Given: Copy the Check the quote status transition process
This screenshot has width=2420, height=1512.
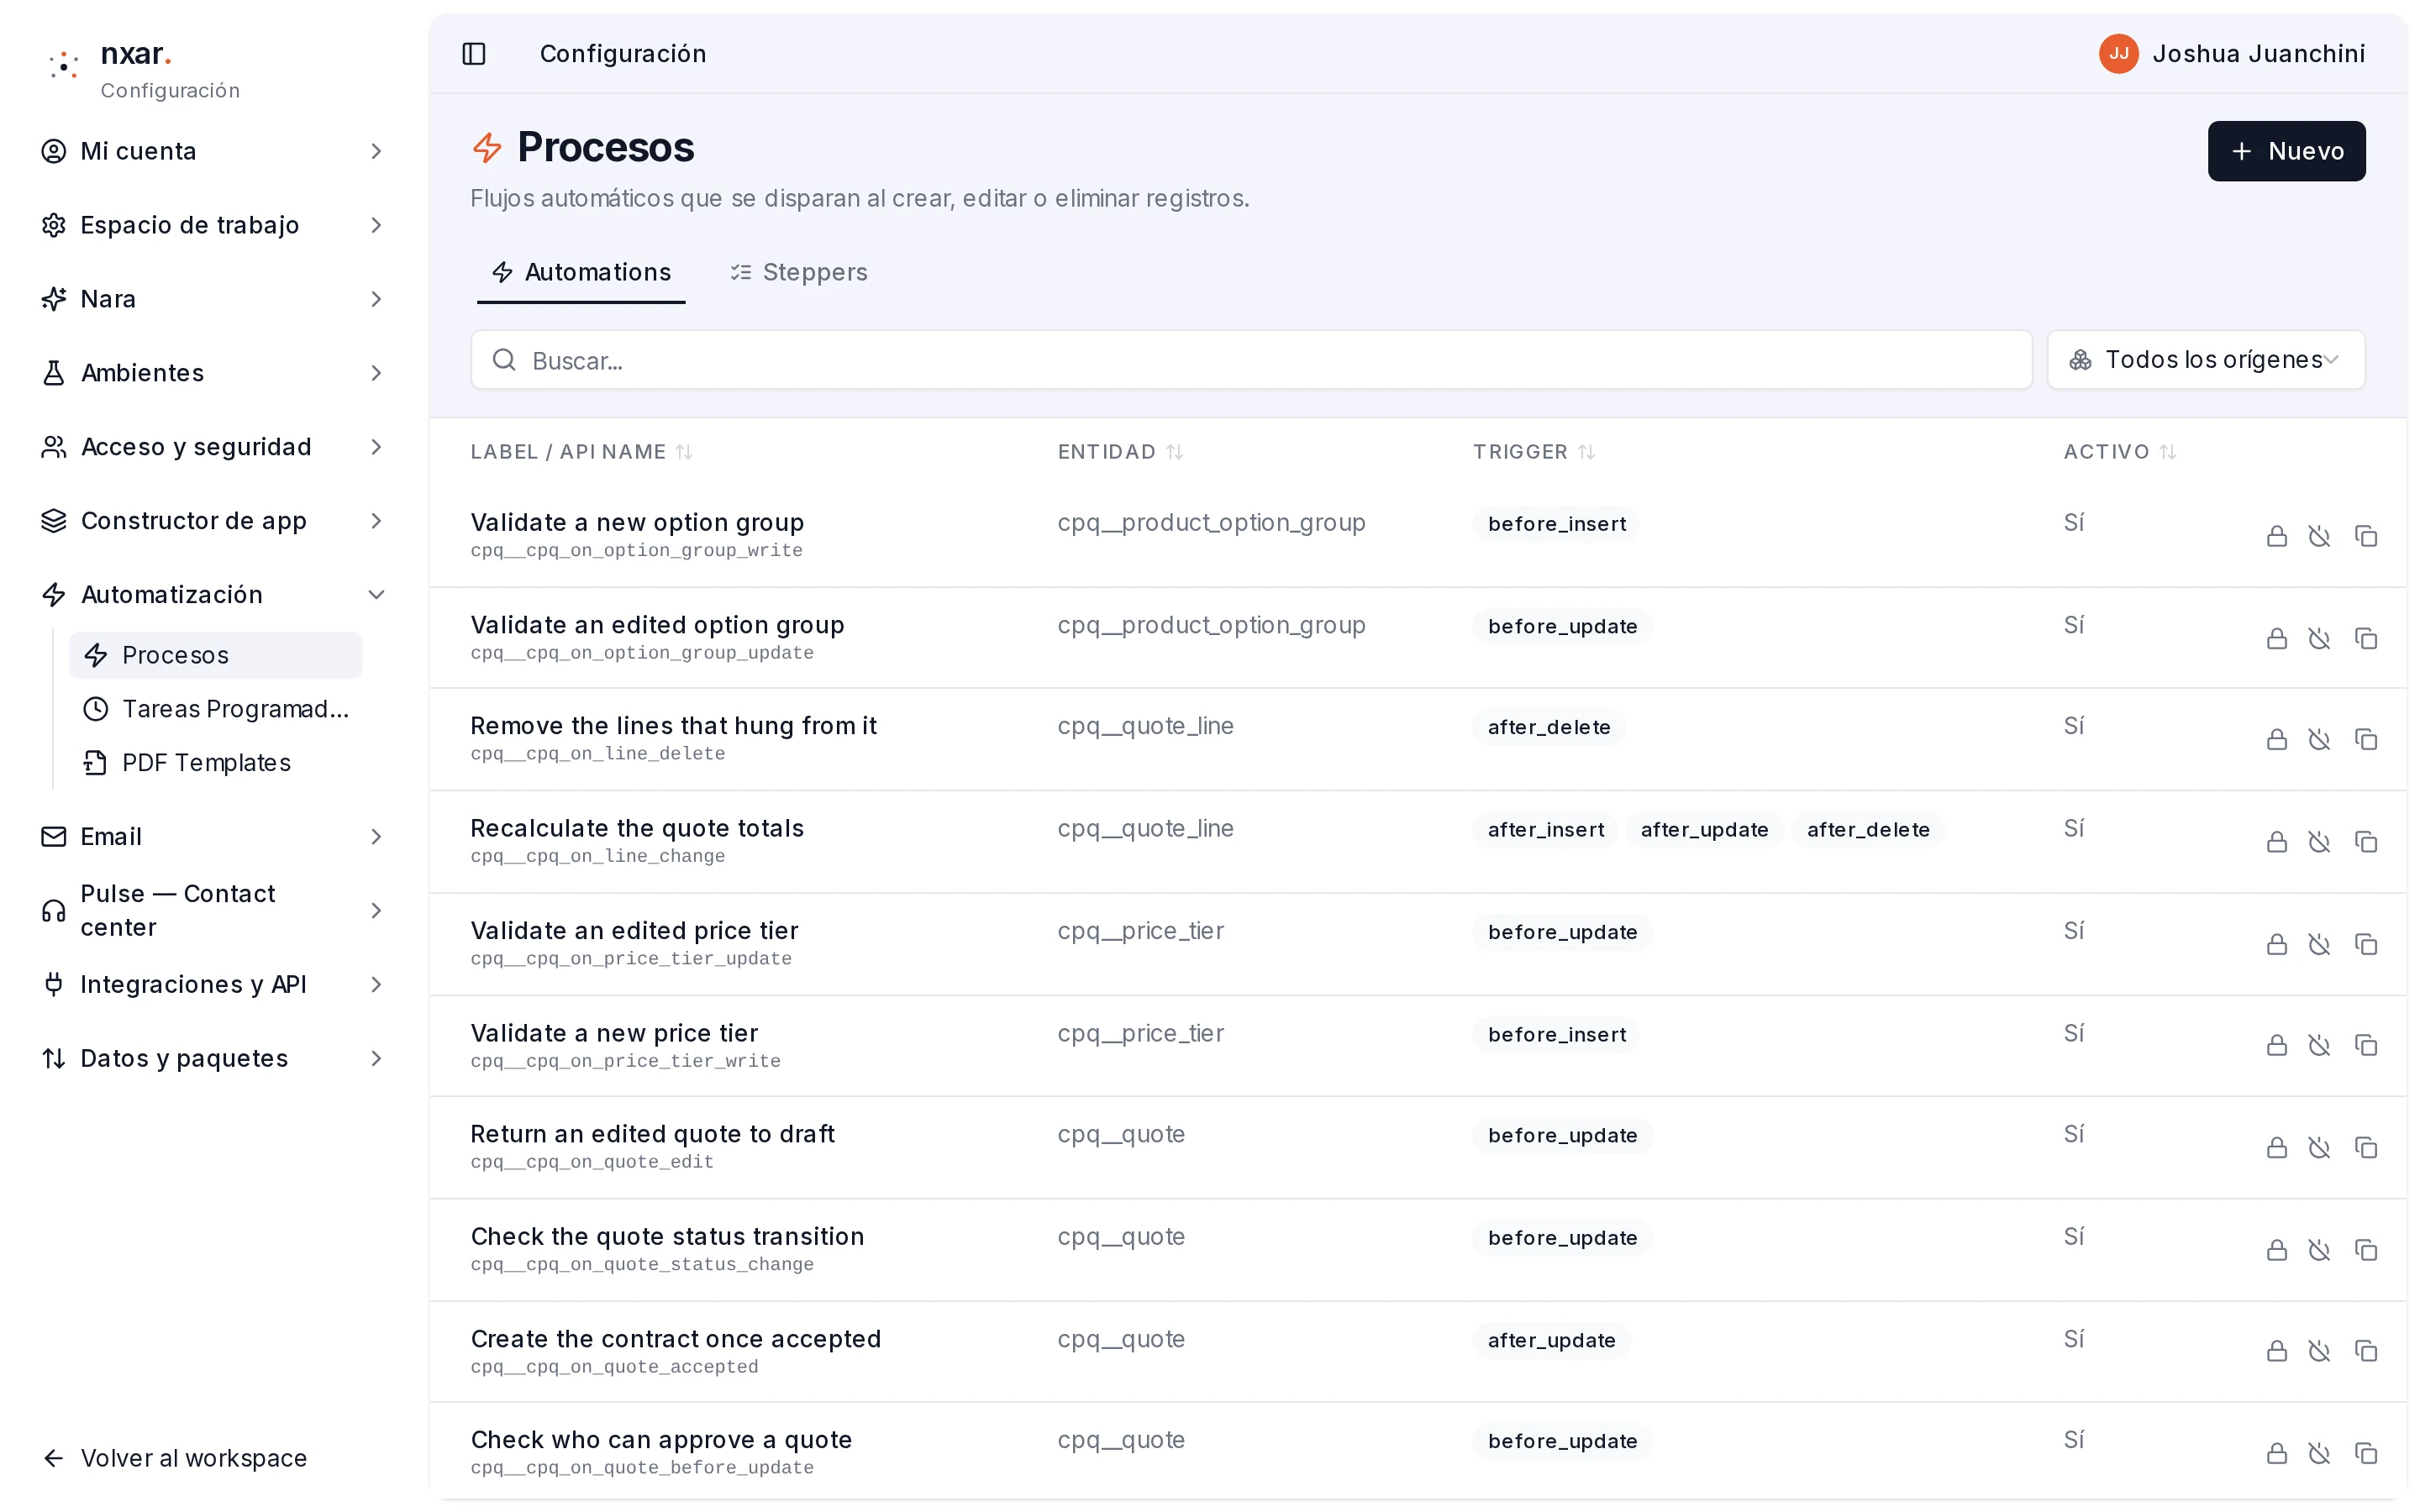Looking at the screenshot, I should tap(2366, 1251).
